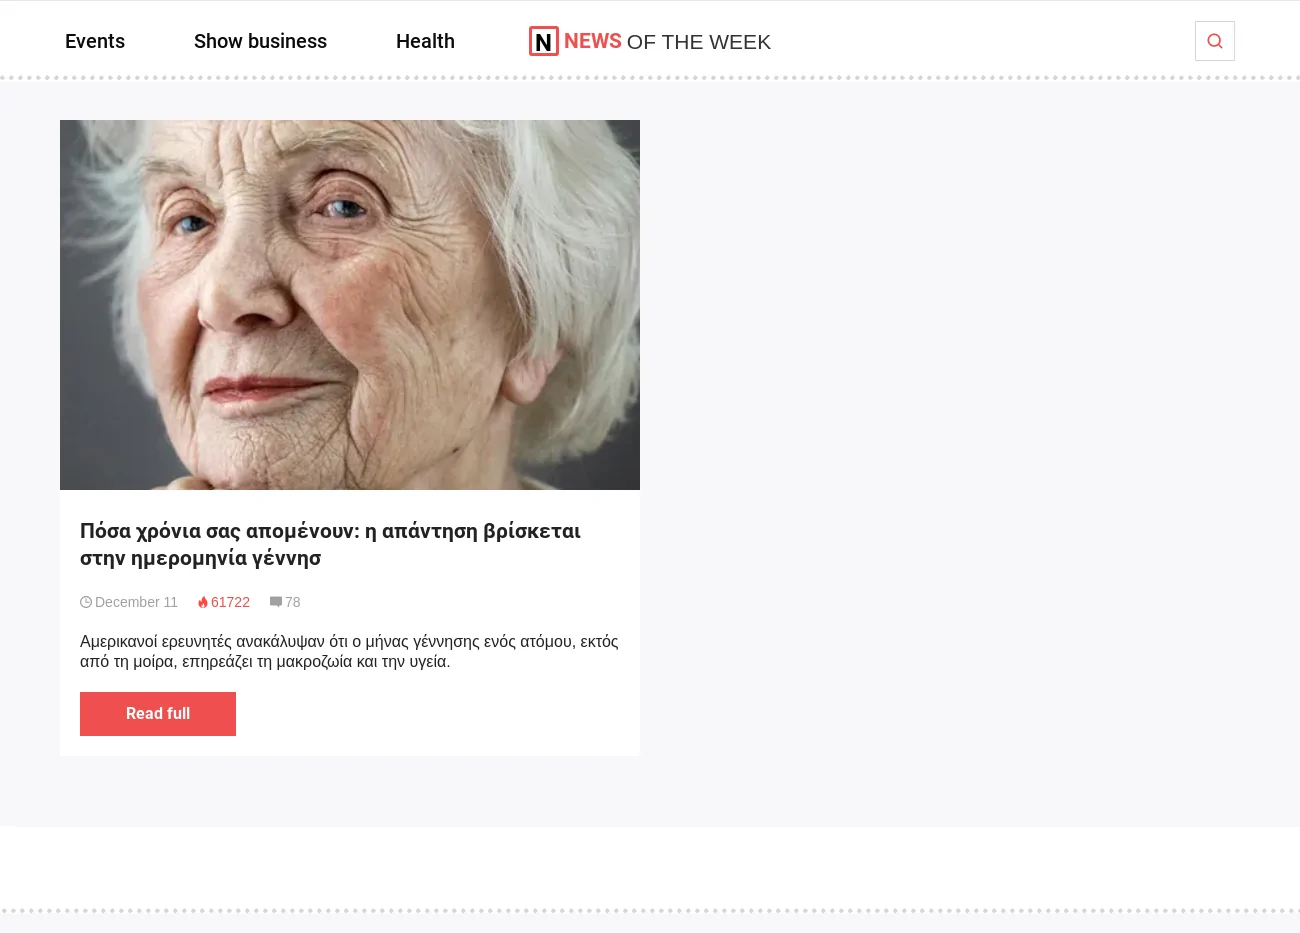The height and width of the screenshot is (933, 1300).
Task: Click the article excerpt paragraph text
Action: (349, 651)
